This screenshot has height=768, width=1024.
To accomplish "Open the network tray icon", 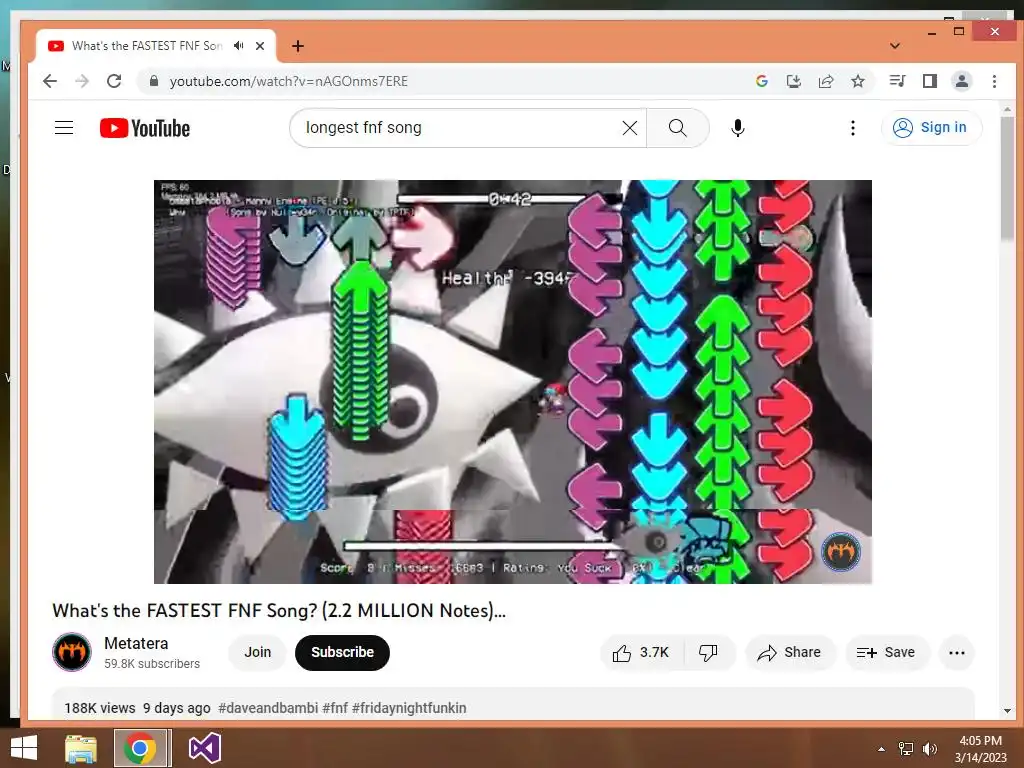I will pyautogui.click(x=906, y=749).
